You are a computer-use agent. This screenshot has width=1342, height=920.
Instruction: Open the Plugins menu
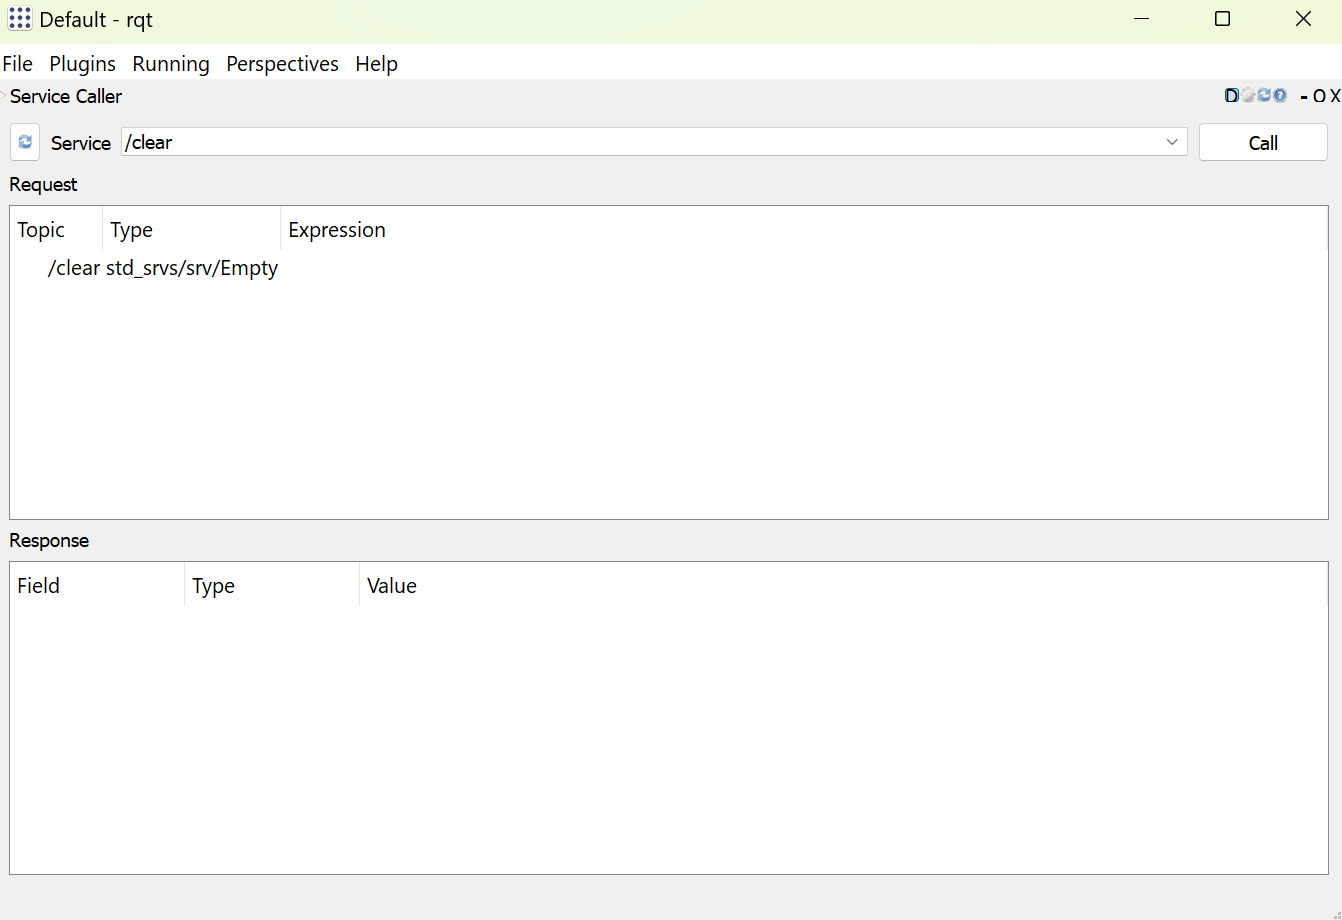[82, 64]
